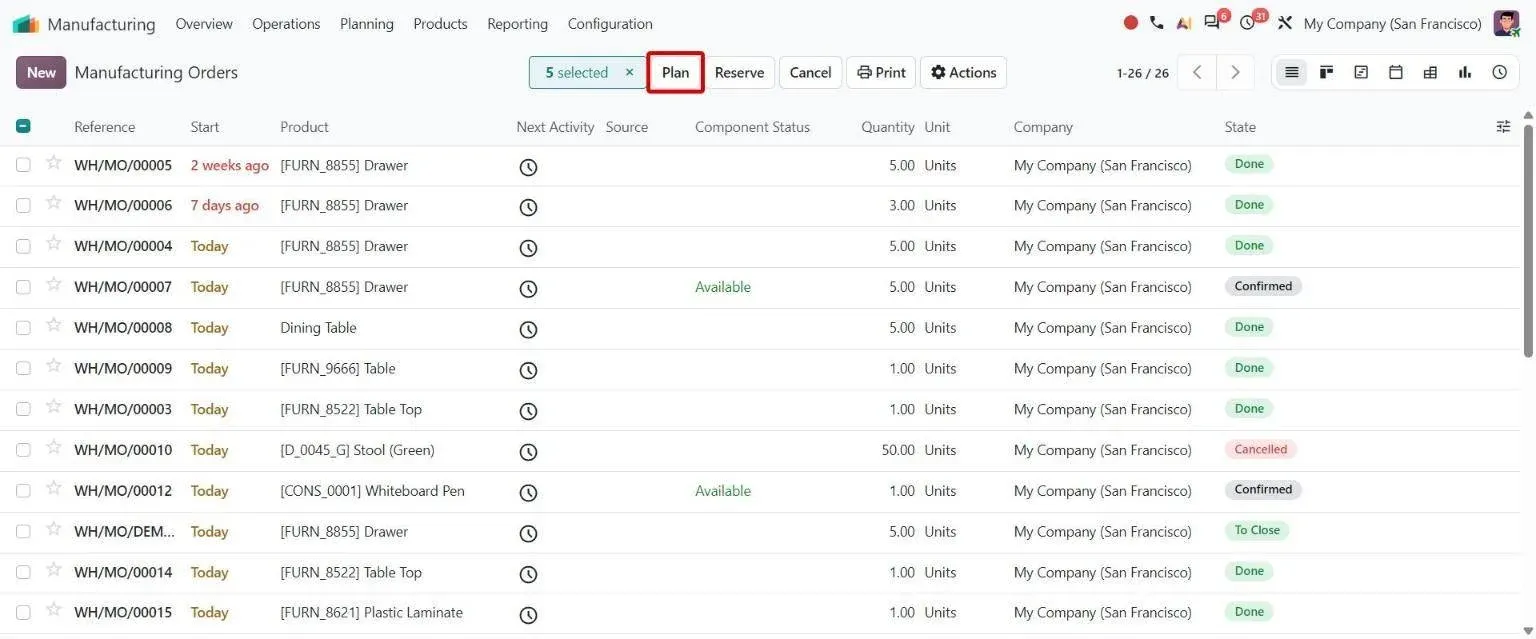This screenshot has height=639, width=1536.
Task: Open the Actions gear dropdown
Action: click(x=963, y=72)
